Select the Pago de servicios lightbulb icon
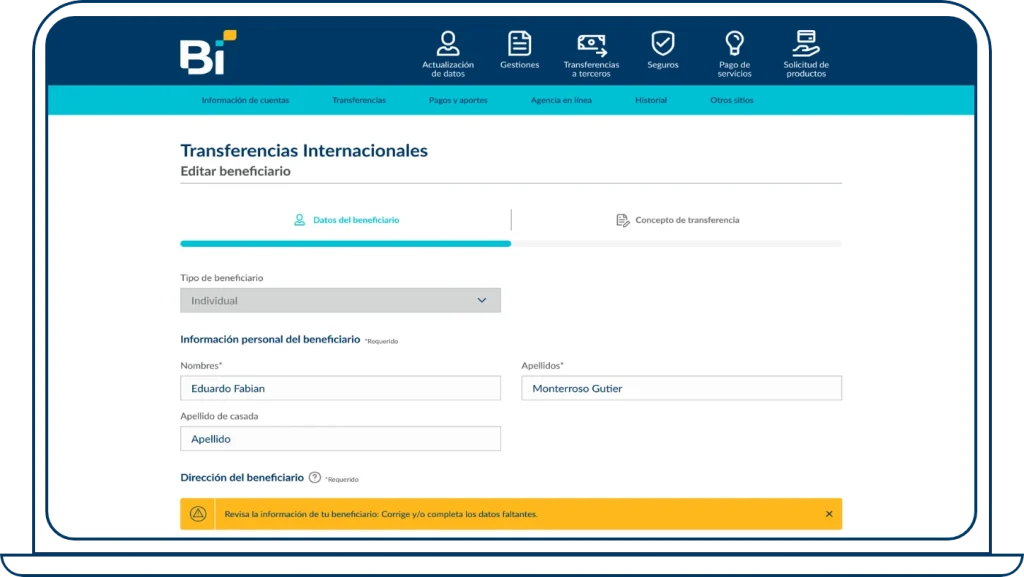Screen dimensions: 1024x577 click(735, 42)
